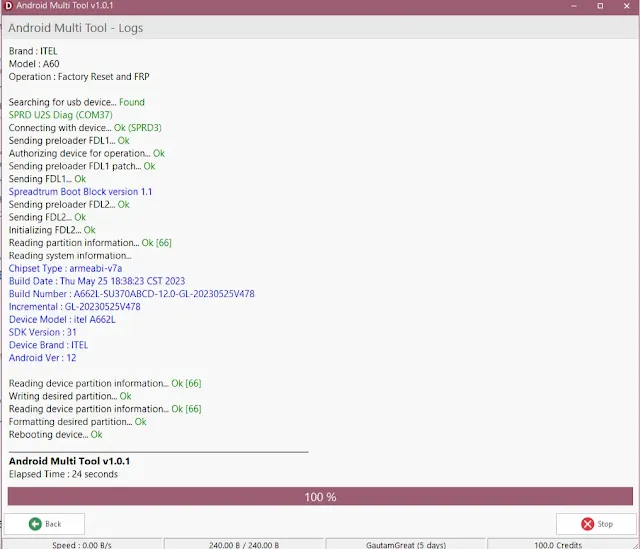Click the 'Sending preloader FDL2... Ok' line
The height and width of the screenshot is (549, 640).
(69, 204)
